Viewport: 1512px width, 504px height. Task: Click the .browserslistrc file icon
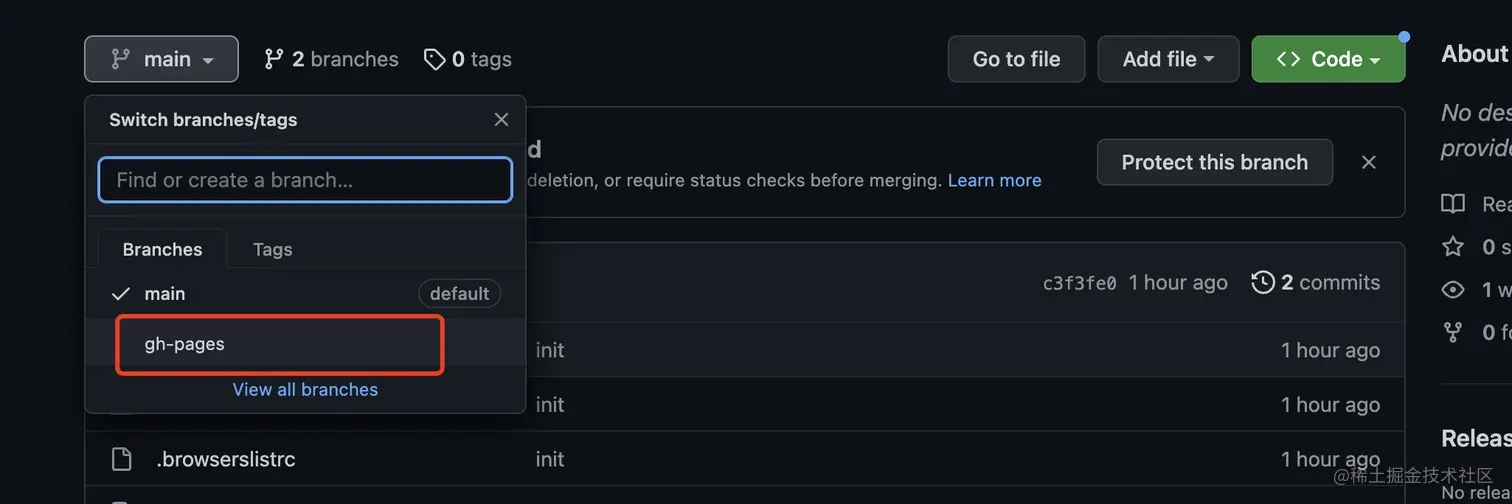pos(121,459)
